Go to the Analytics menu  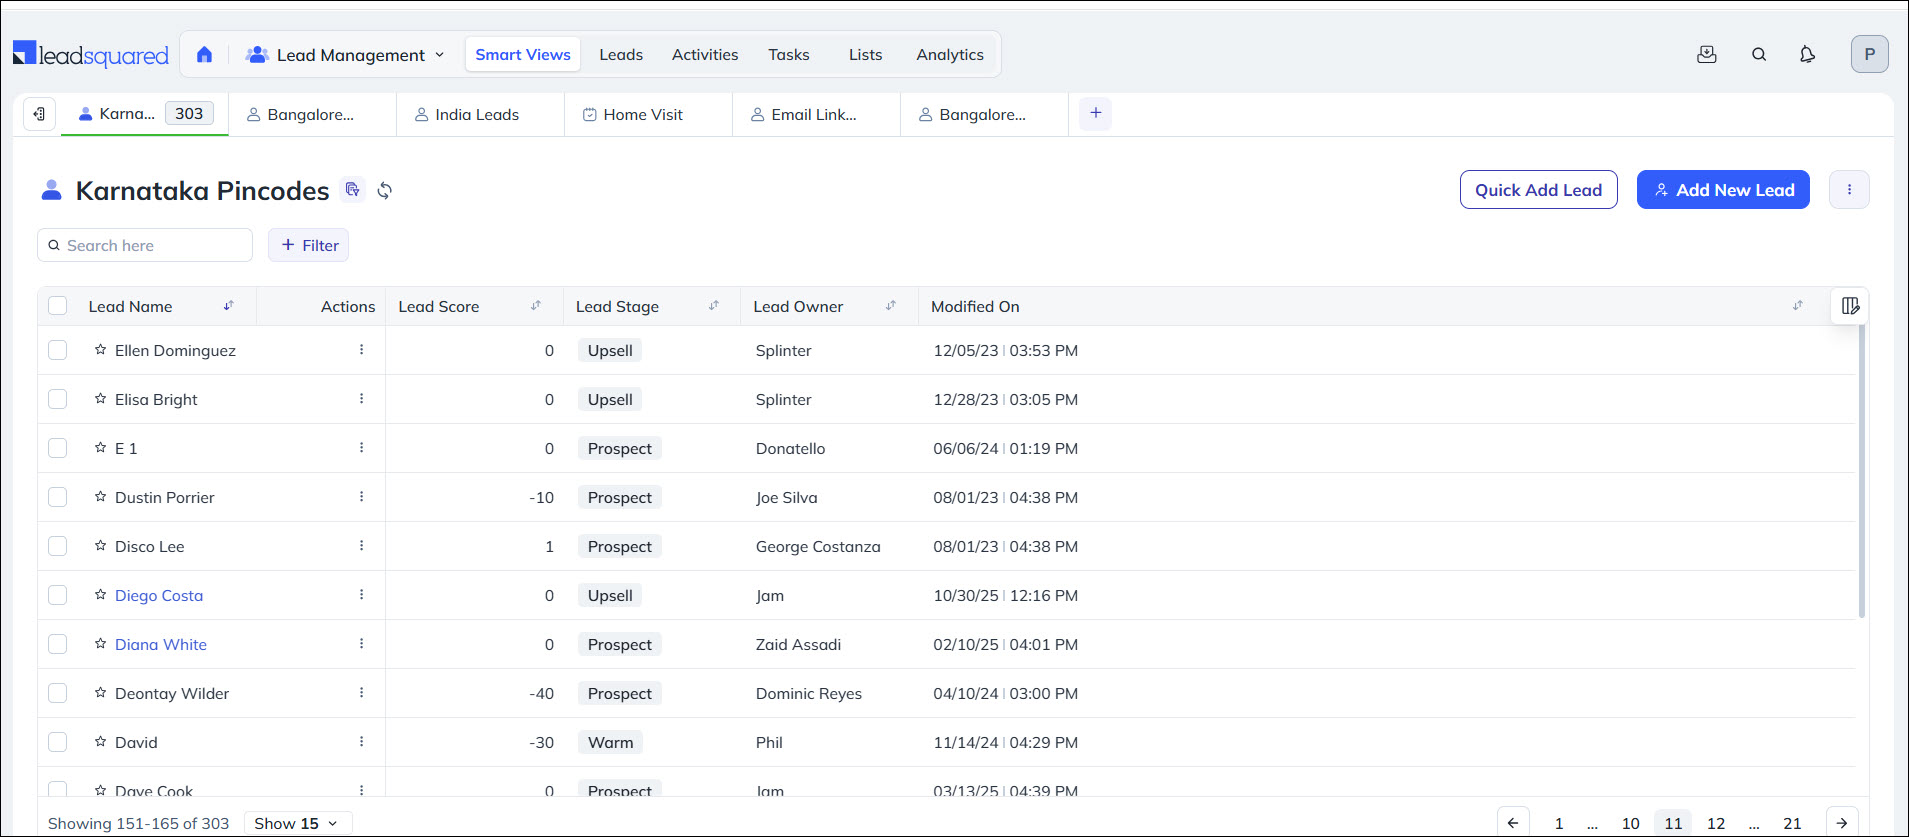click(949, 55)
